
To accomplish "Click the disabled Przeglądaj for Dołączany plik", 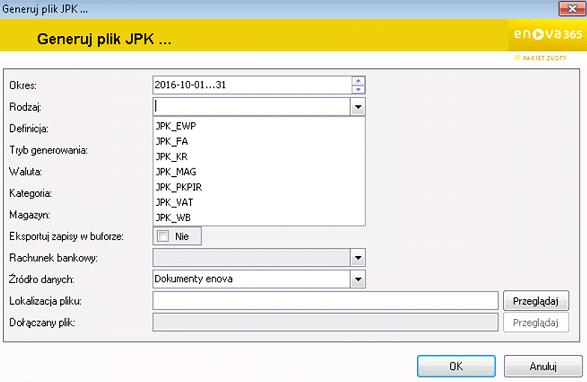I will tap(536, 322).
